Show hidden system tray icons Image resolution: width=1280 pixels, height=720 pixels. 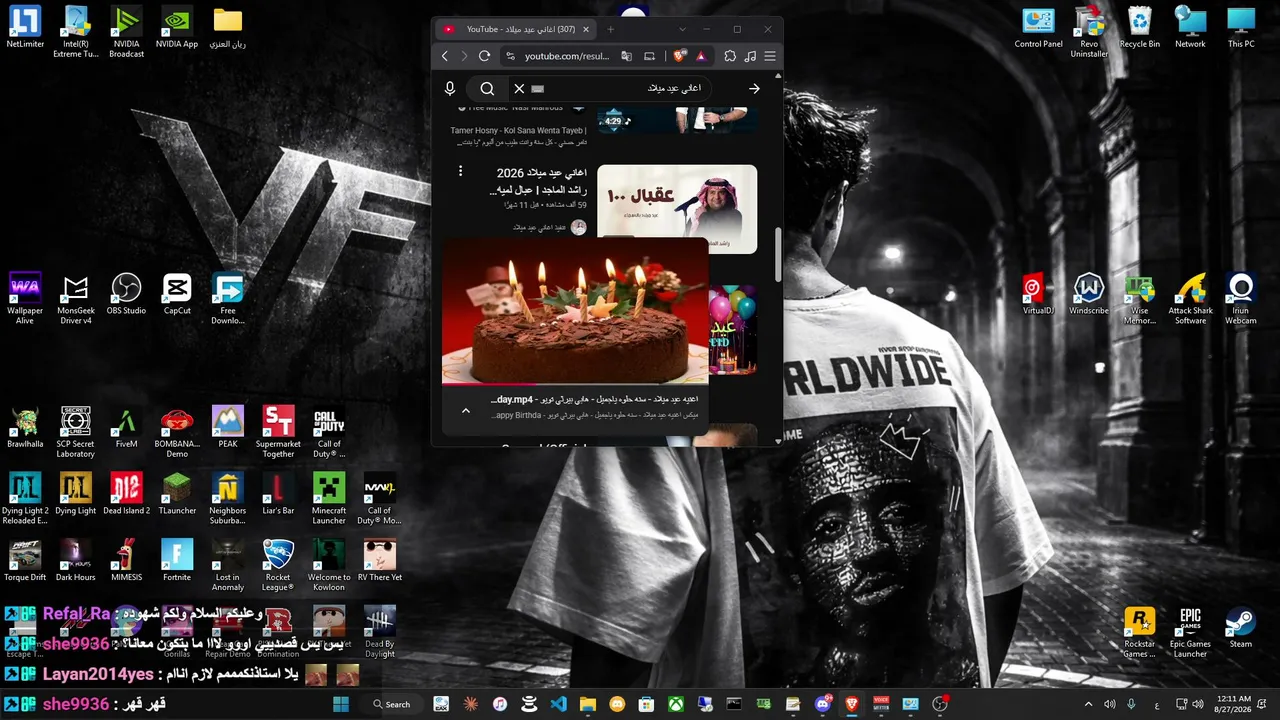(1088, 704)
